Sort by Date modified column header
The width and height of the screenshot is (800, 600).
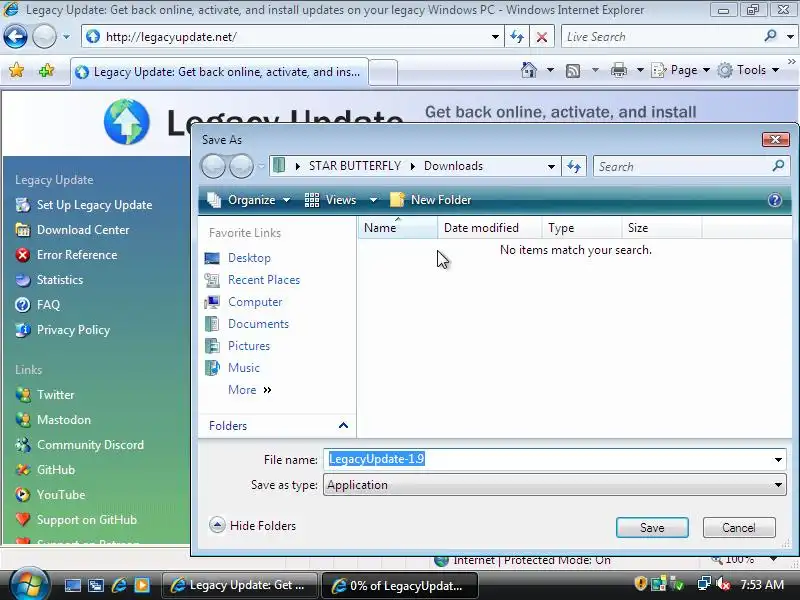pos(490,228)
